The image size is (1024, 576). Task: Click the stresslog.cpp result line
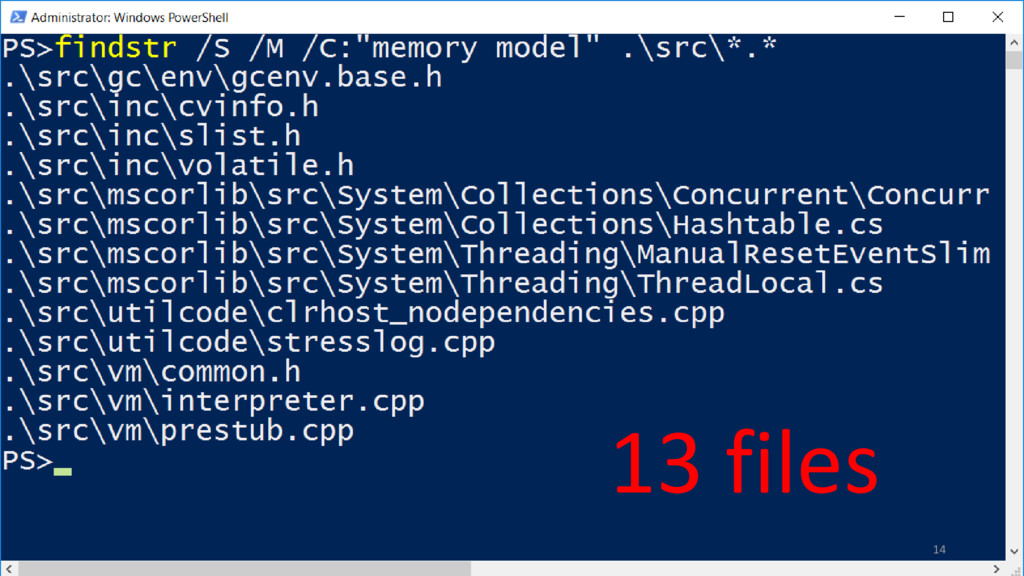coord(249,342)
